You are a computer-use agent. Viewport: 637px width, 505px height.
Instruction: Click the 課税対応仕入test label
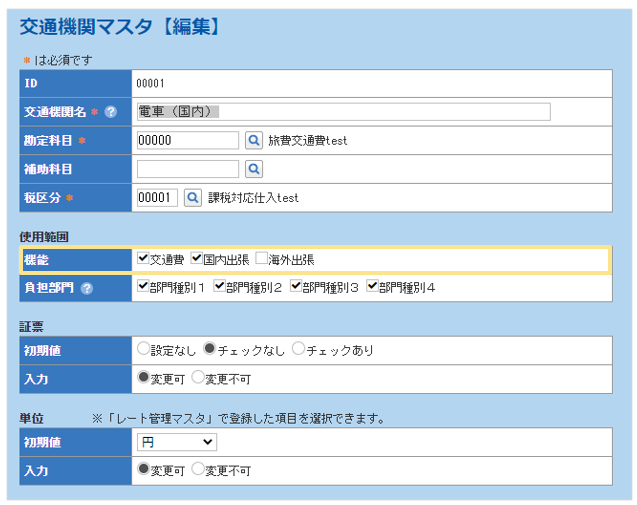[x=254, y=198]
